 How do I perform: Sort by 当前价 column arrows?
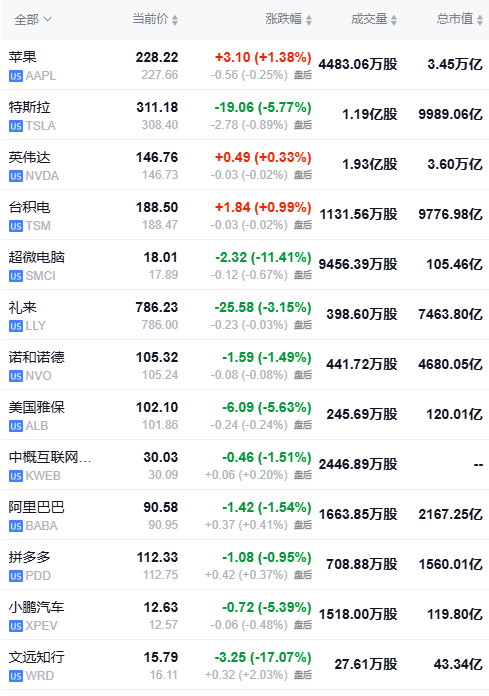point(175,20)
